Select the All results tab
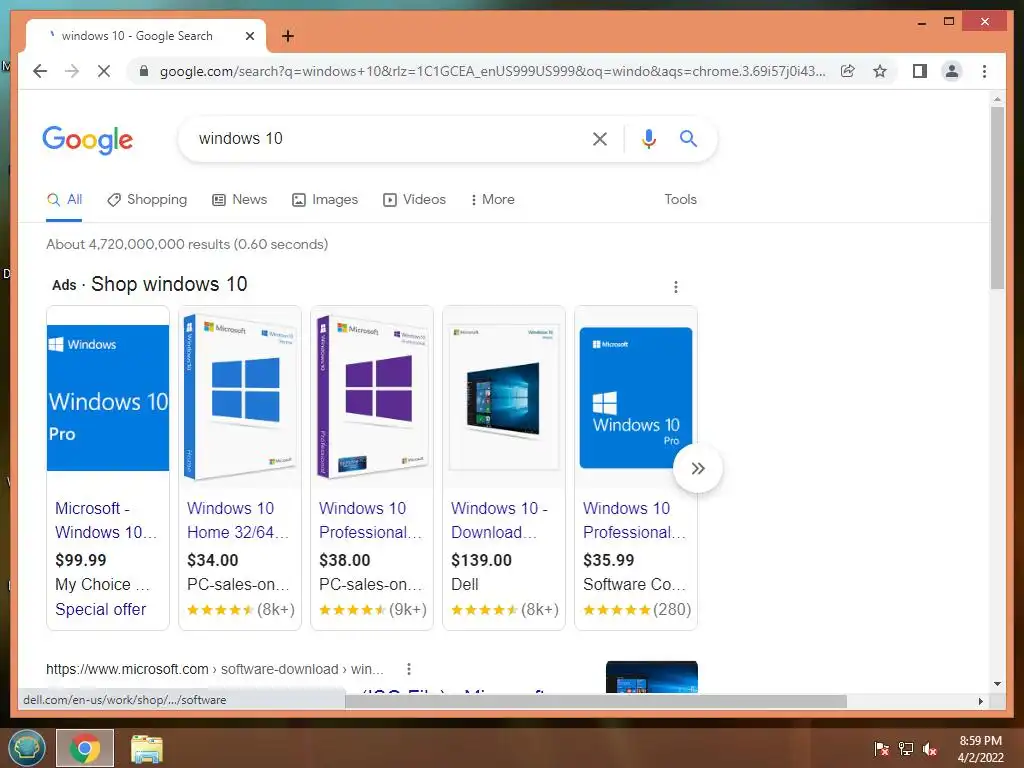The image size is (1024, 768). (x=64, y=200)
